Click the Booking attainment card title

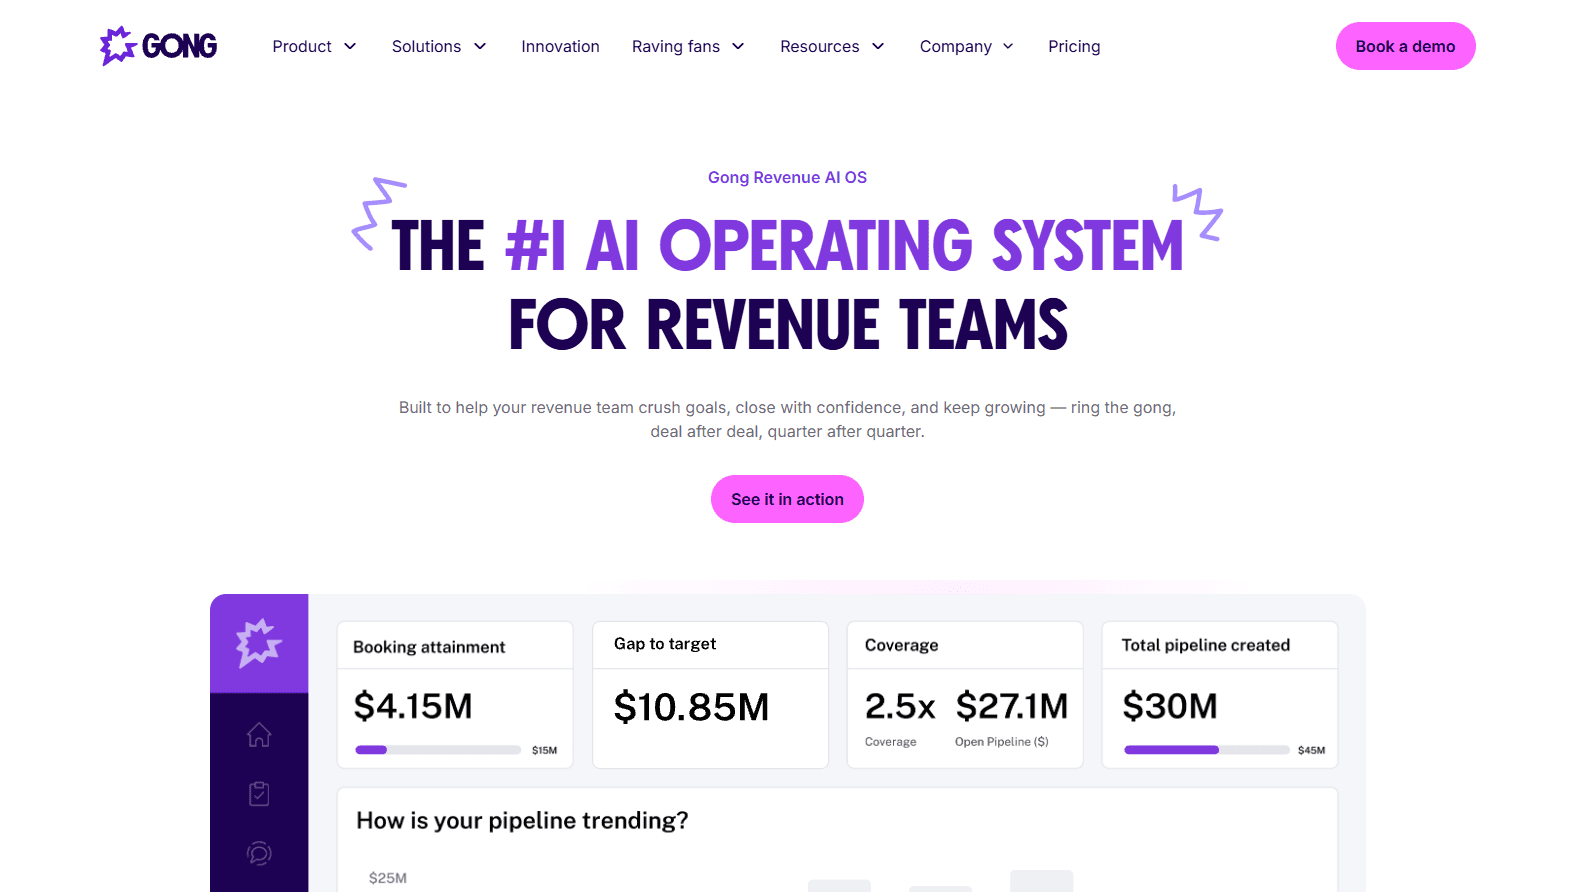click(429, 647)
